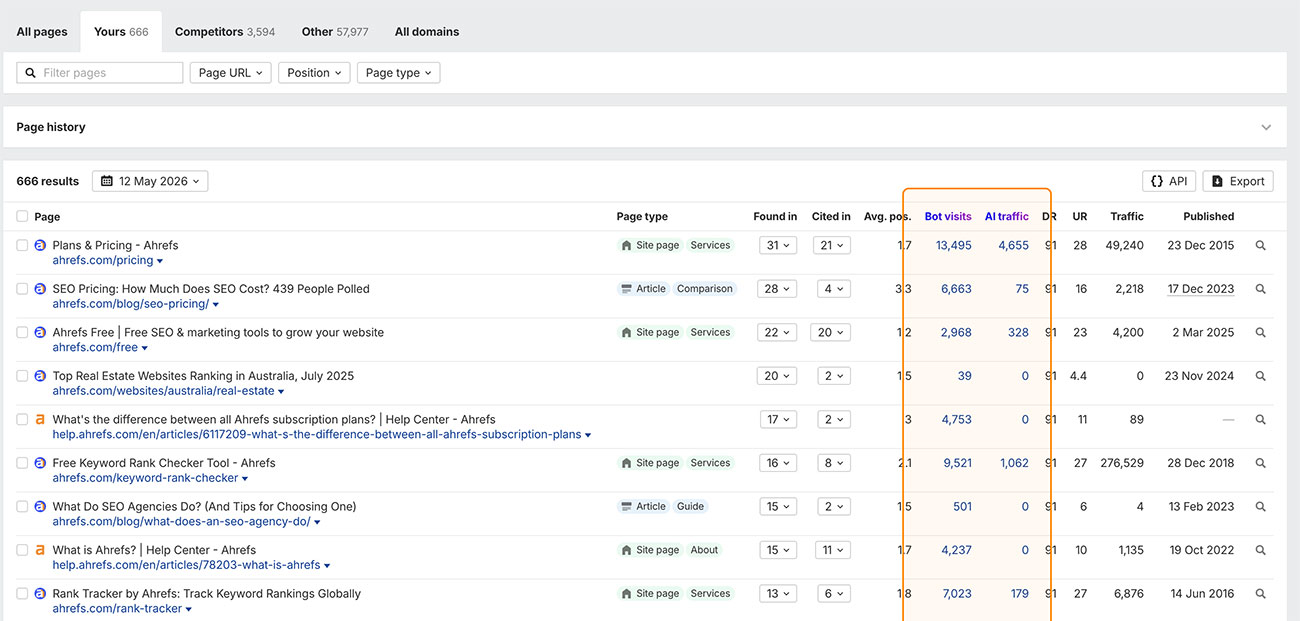This screenshot has width=1300, height=621.
Task: Select the Yours 666 tab
Action: pyautogui.click(x=121, y=32)
